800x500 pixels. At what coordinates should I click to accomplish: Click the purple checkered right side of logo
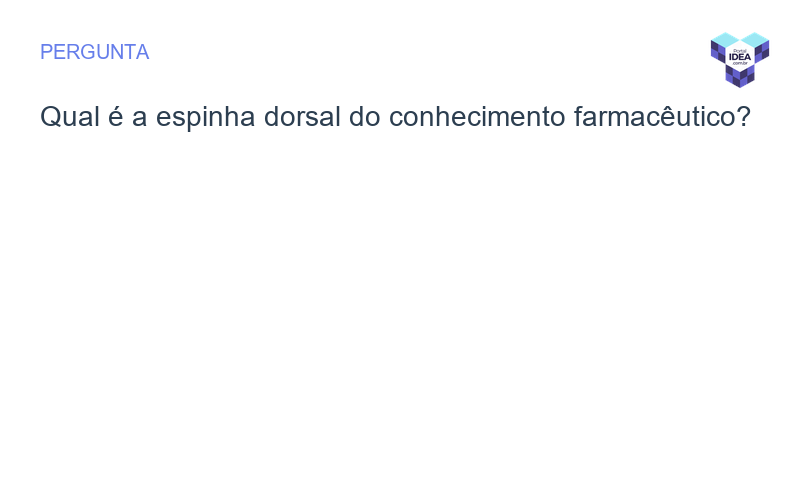763,51
